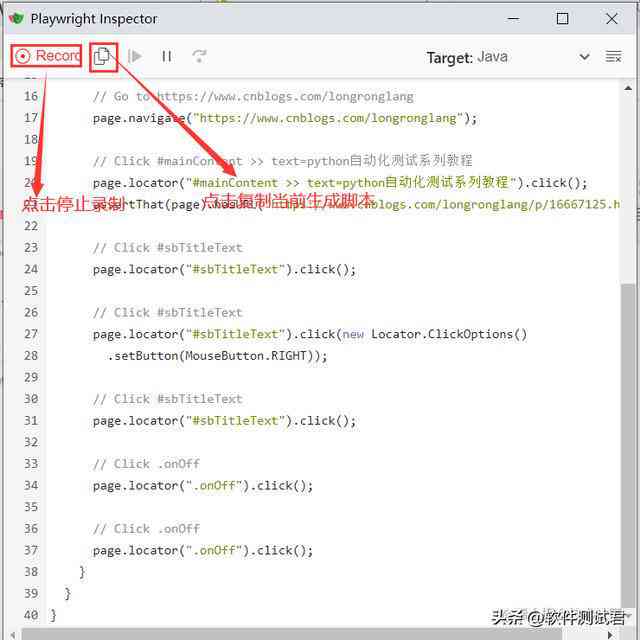Click line 34 .onOff click statement

pos(202,486)
